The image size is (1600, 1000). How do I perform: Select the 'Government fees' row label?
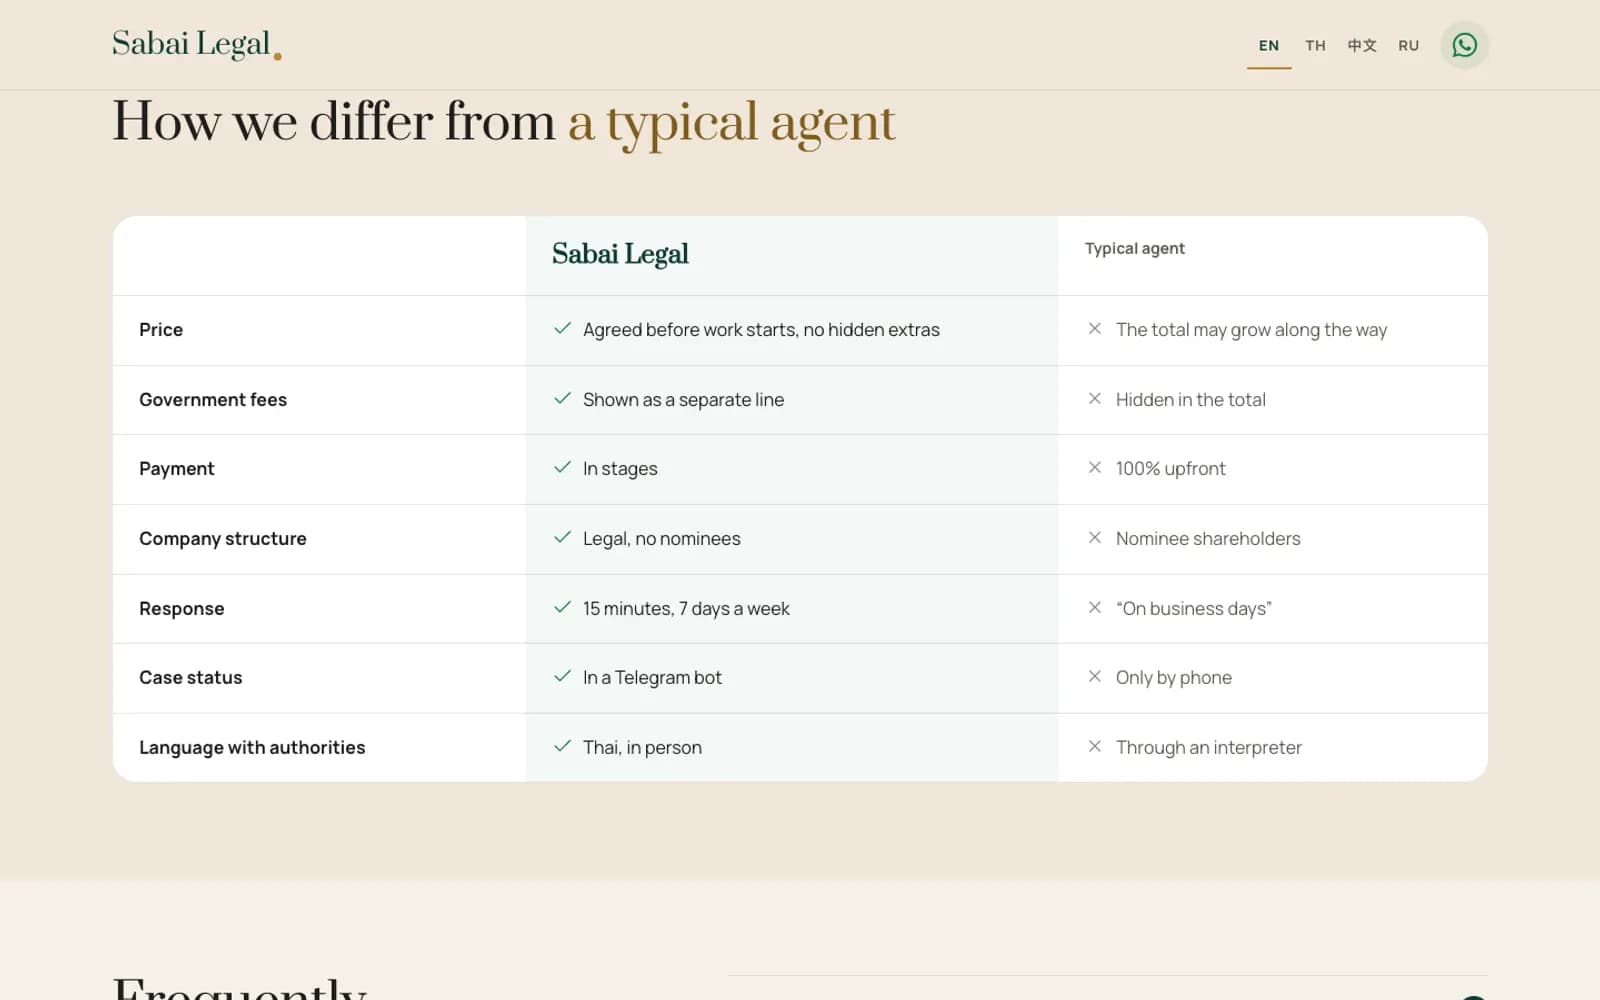(x=213, y=400)
